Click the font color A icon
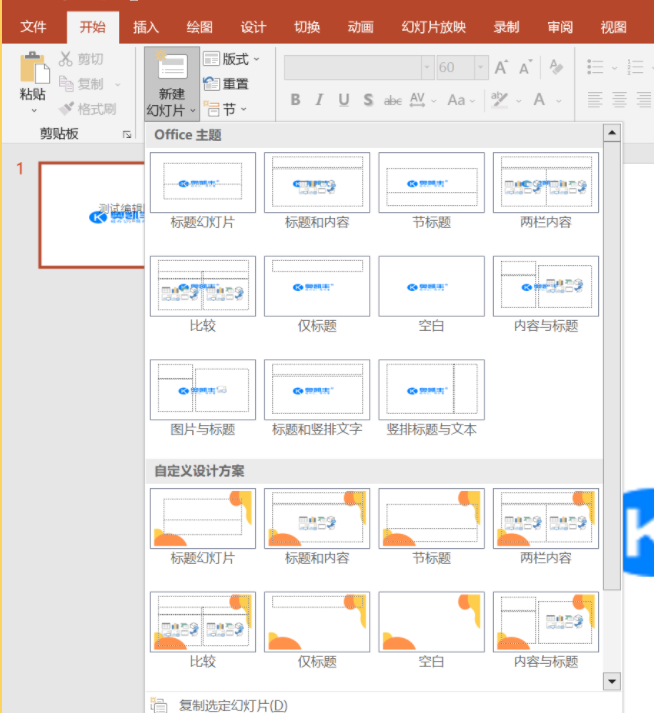654x713 pixels. [x=539, y=100]
